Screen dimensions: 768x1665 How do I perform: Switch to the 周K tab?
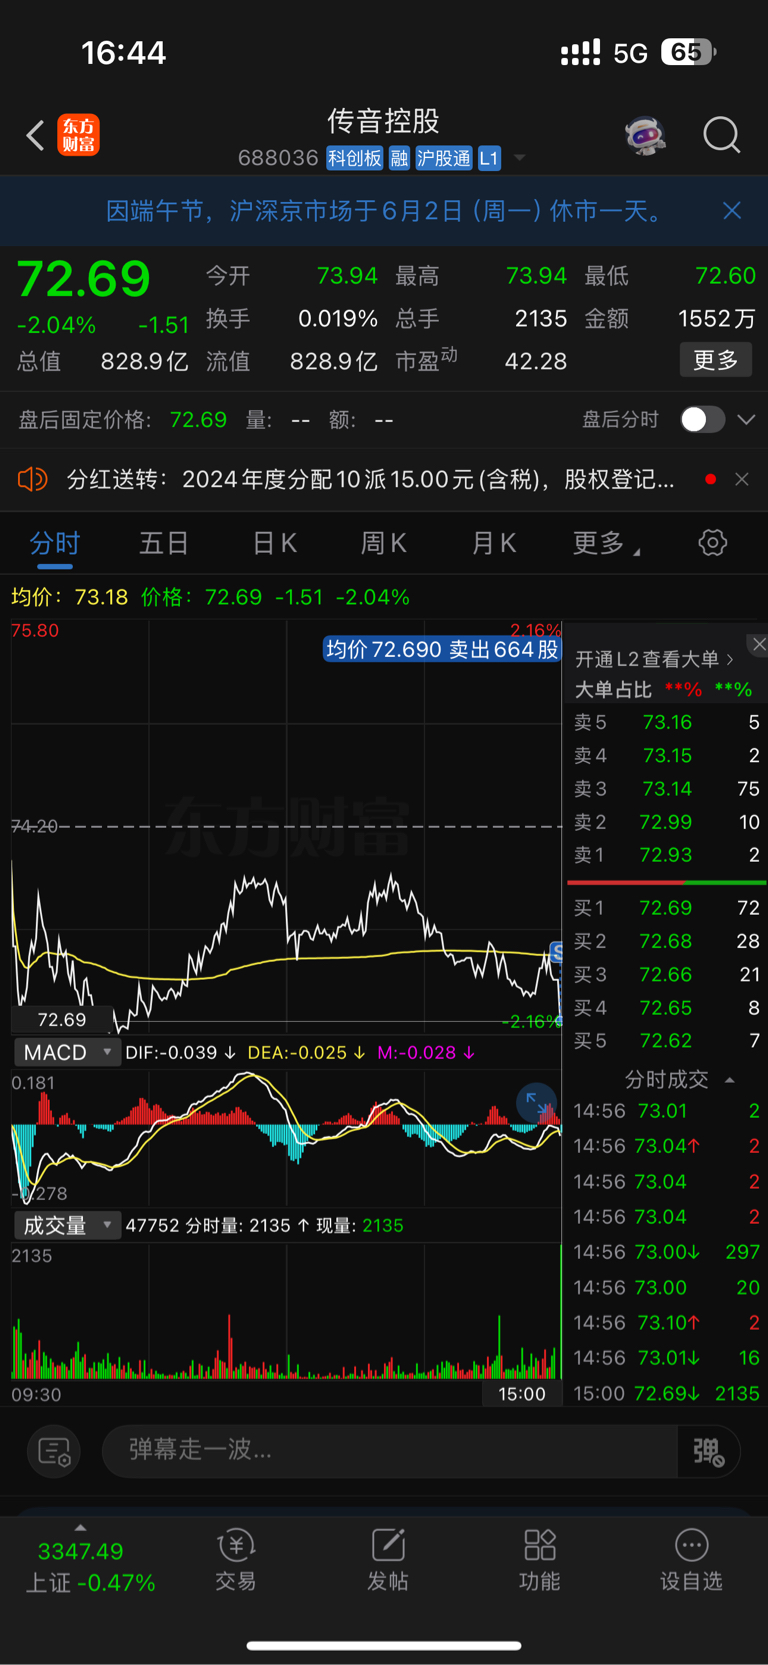384,543
